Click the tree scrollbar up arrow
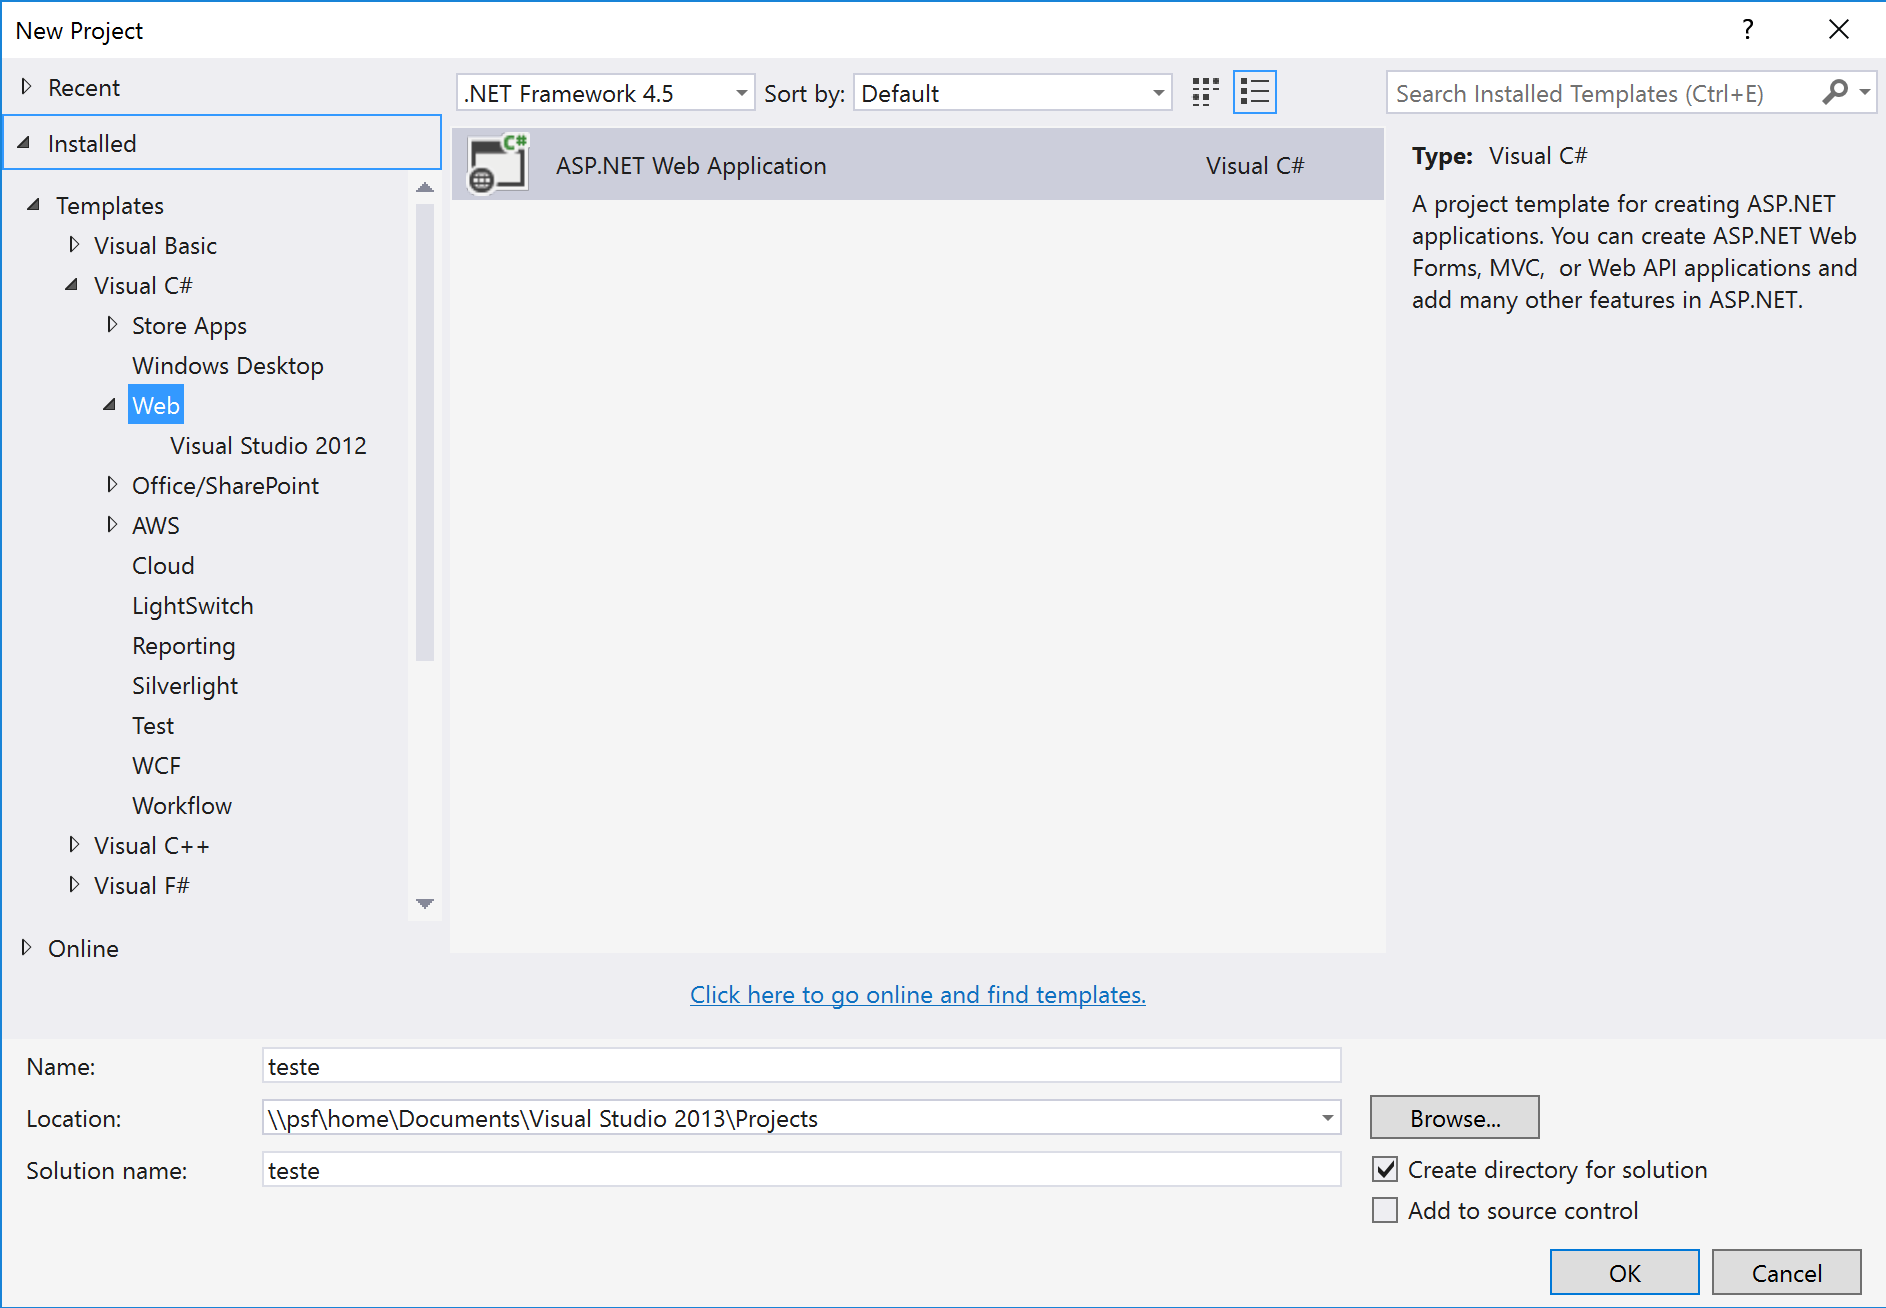The width and height of the screenshot is (1886, 1308). 425,187
